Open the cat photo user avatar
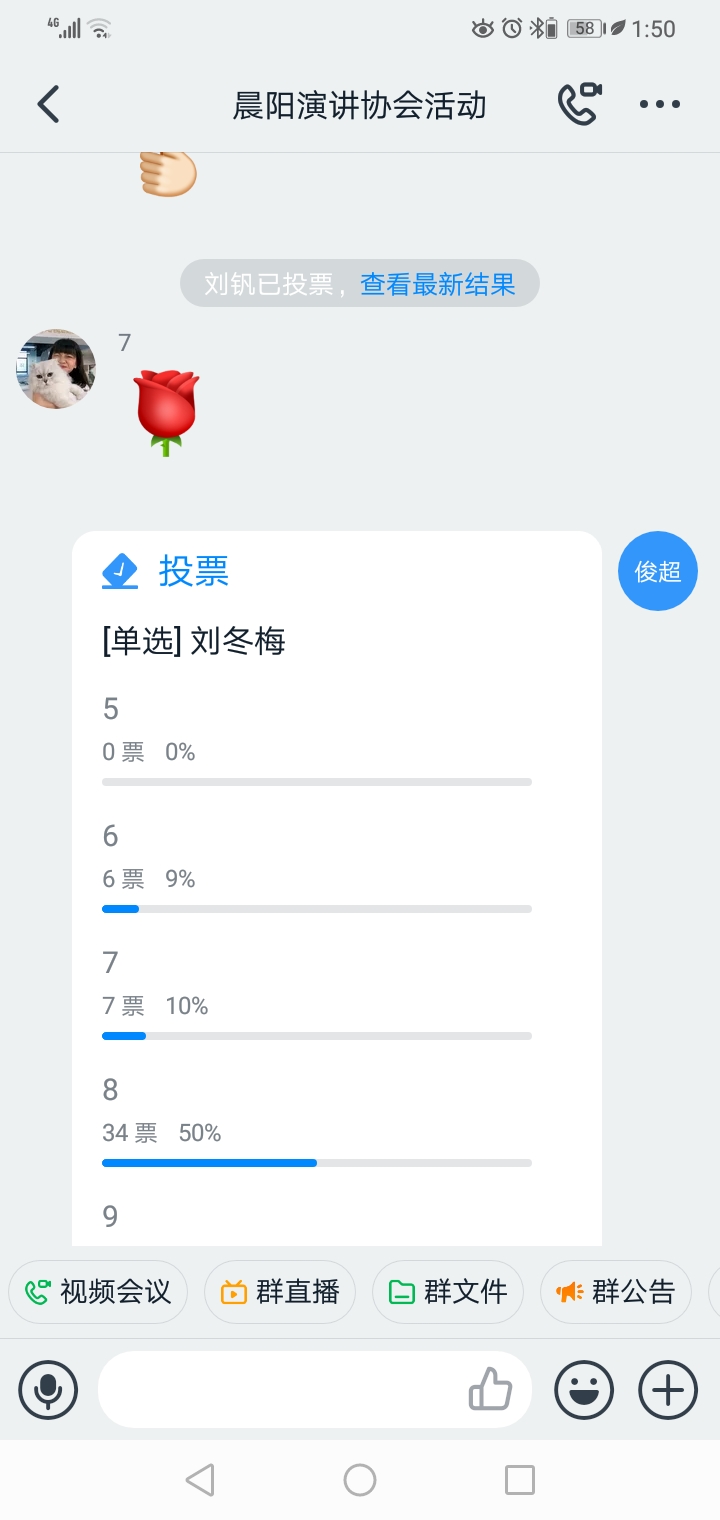Screen dimensions: 720x1520 point(56,369)
